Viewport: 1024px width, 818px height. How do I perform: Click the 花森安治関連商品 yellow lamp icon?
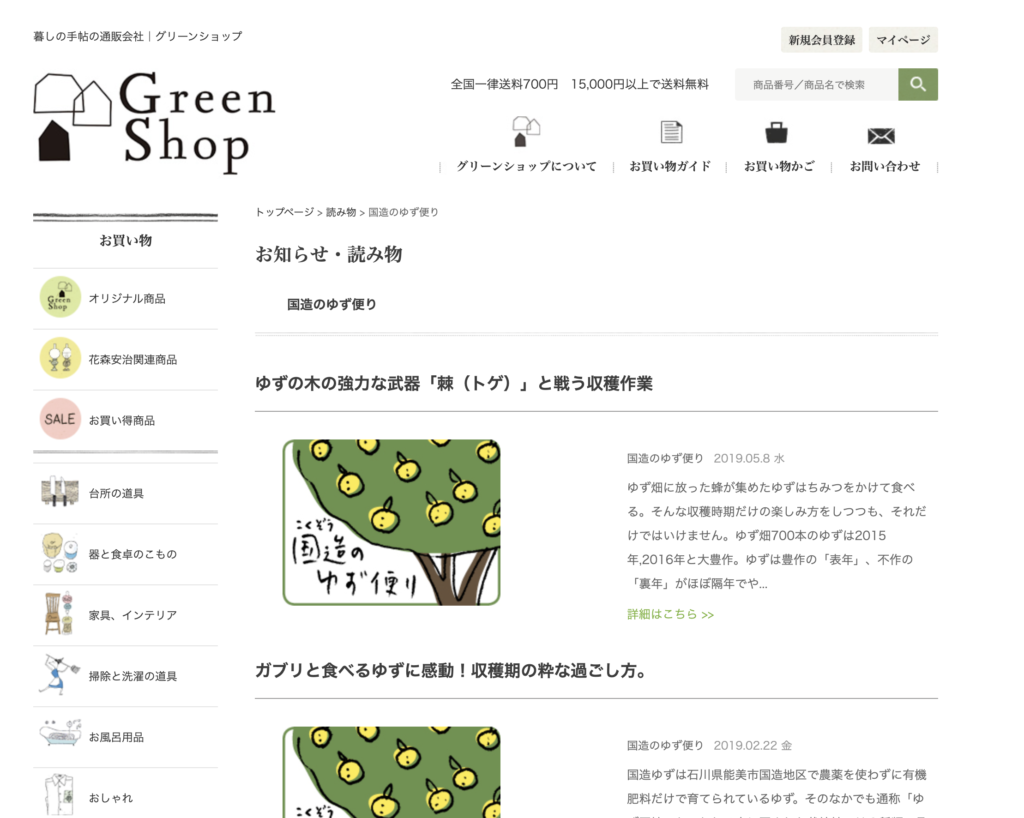point(60,358)
